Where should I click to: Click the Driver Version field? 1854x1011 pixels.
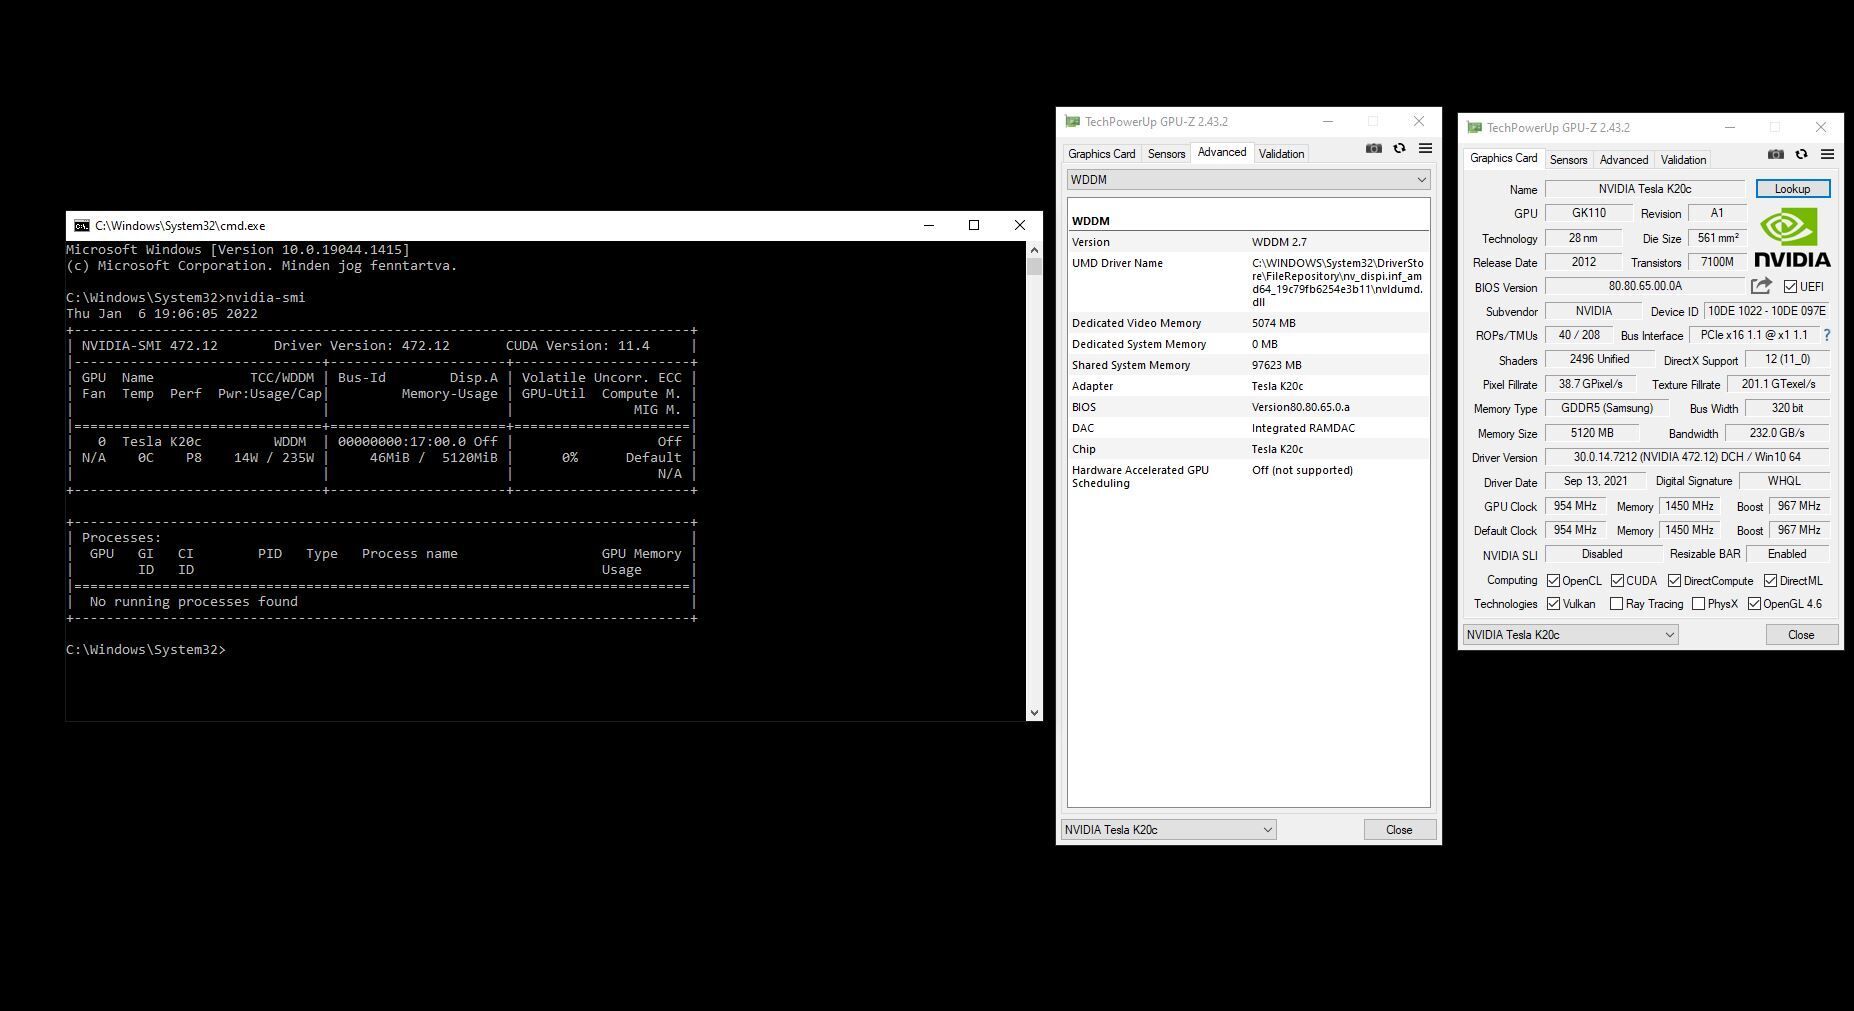coord(1687,457)
